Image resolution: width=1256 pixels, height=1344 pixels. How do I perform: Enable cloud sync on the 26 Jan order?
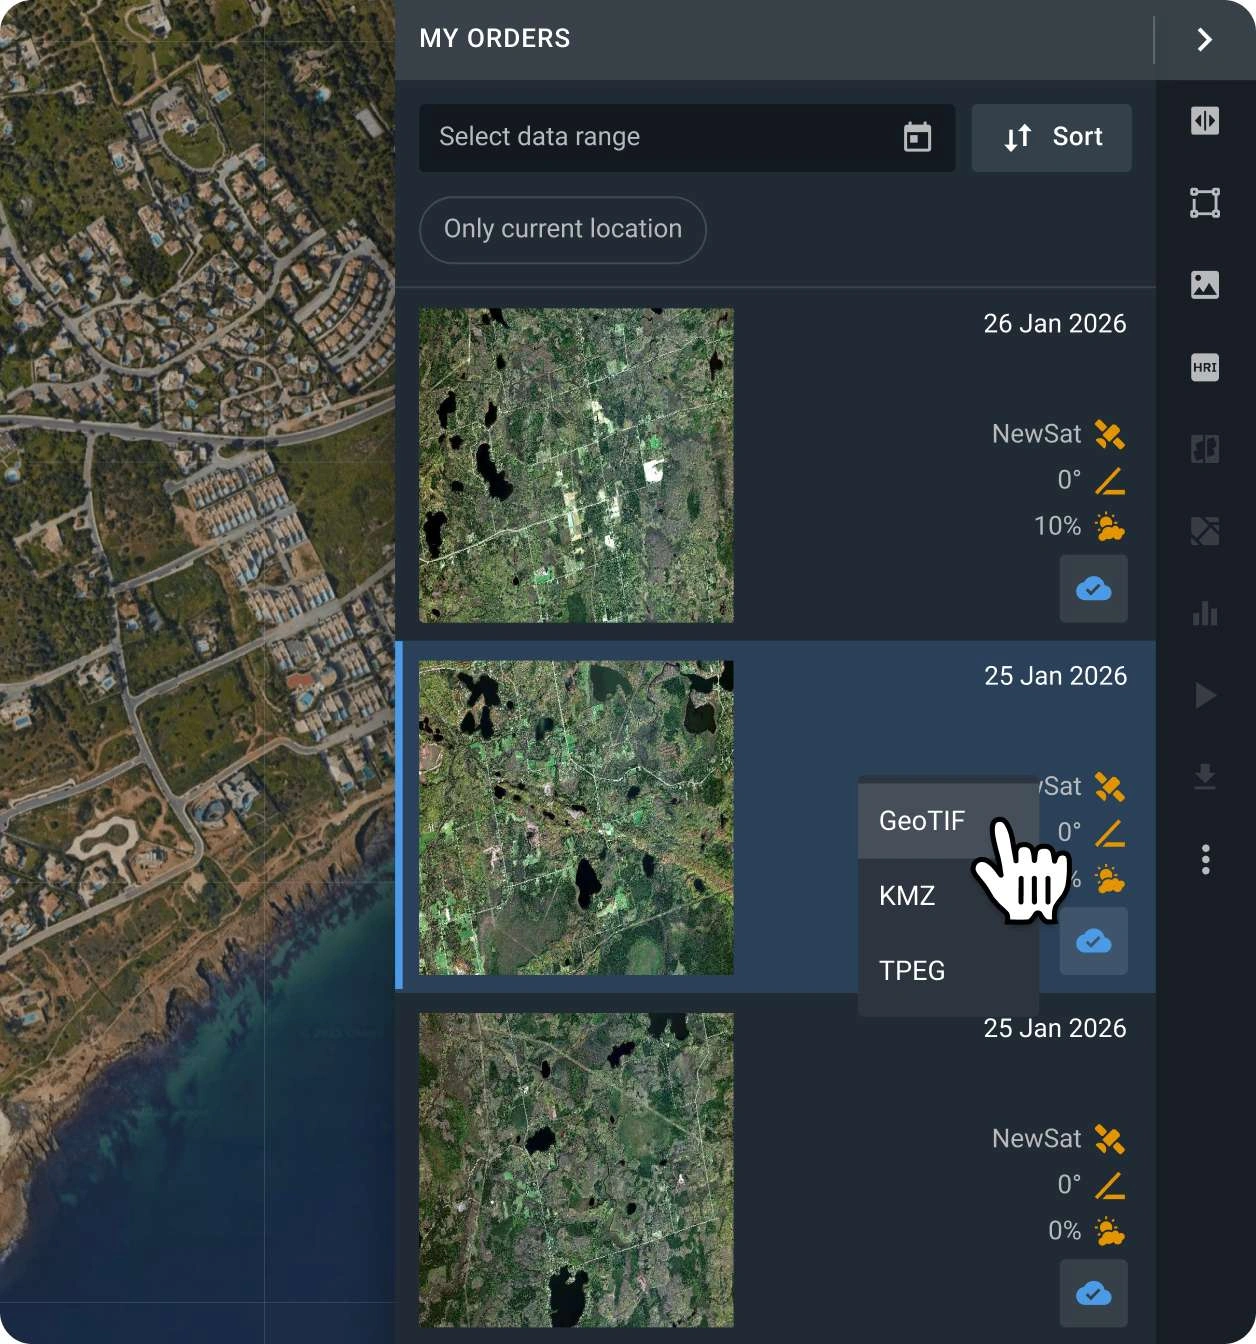click(x=1093, y=589)
